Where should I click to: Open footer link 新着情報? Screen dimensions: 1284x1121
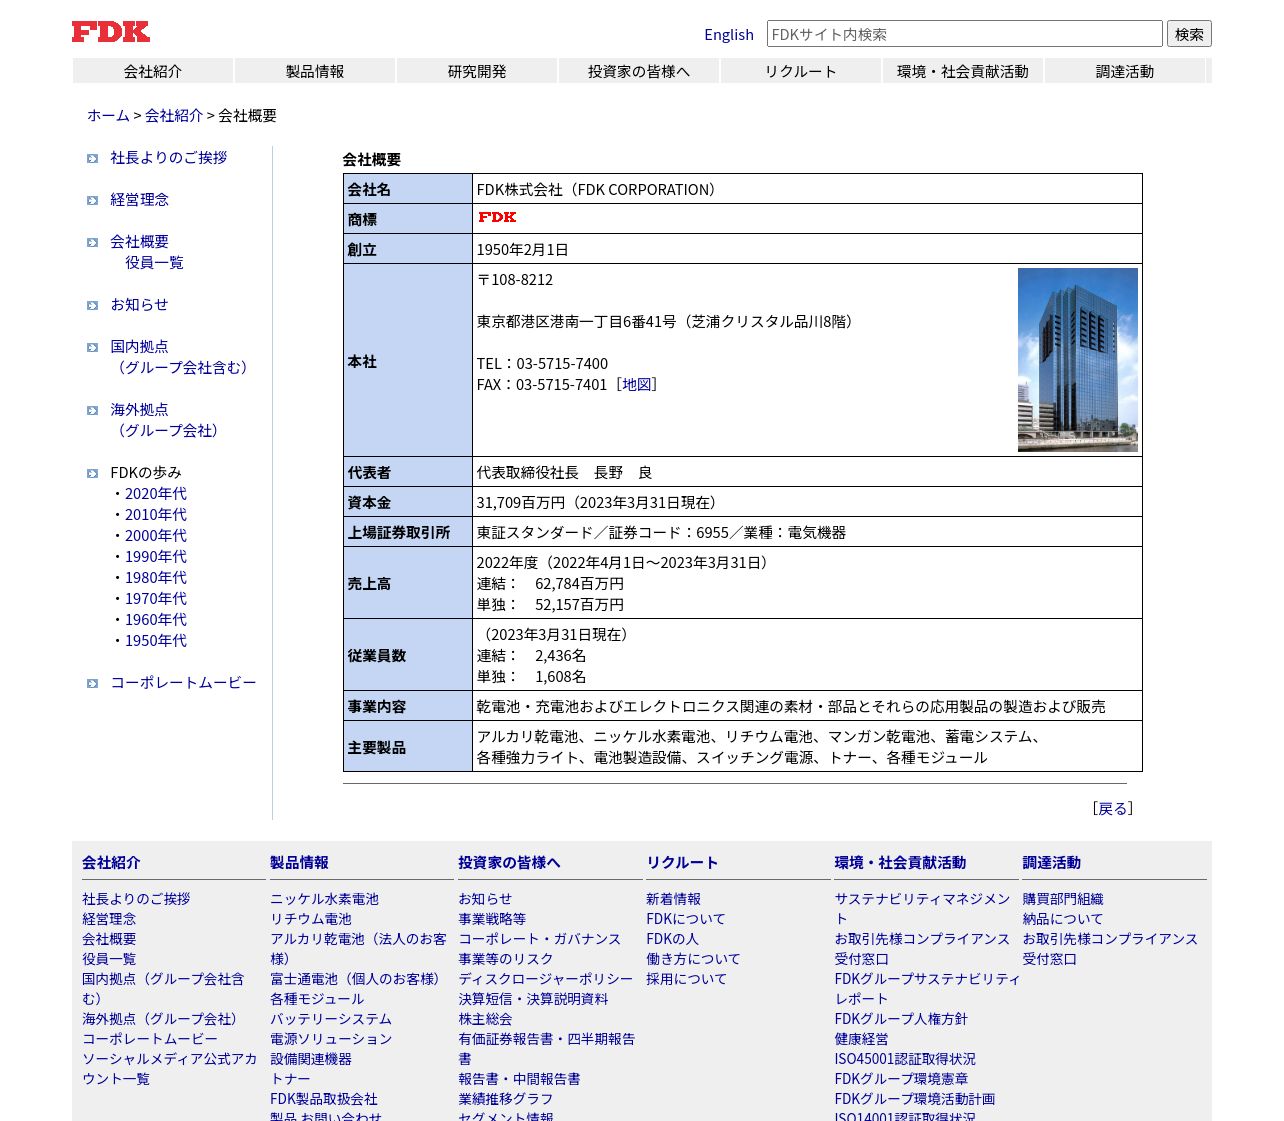[x=674, y=900]
